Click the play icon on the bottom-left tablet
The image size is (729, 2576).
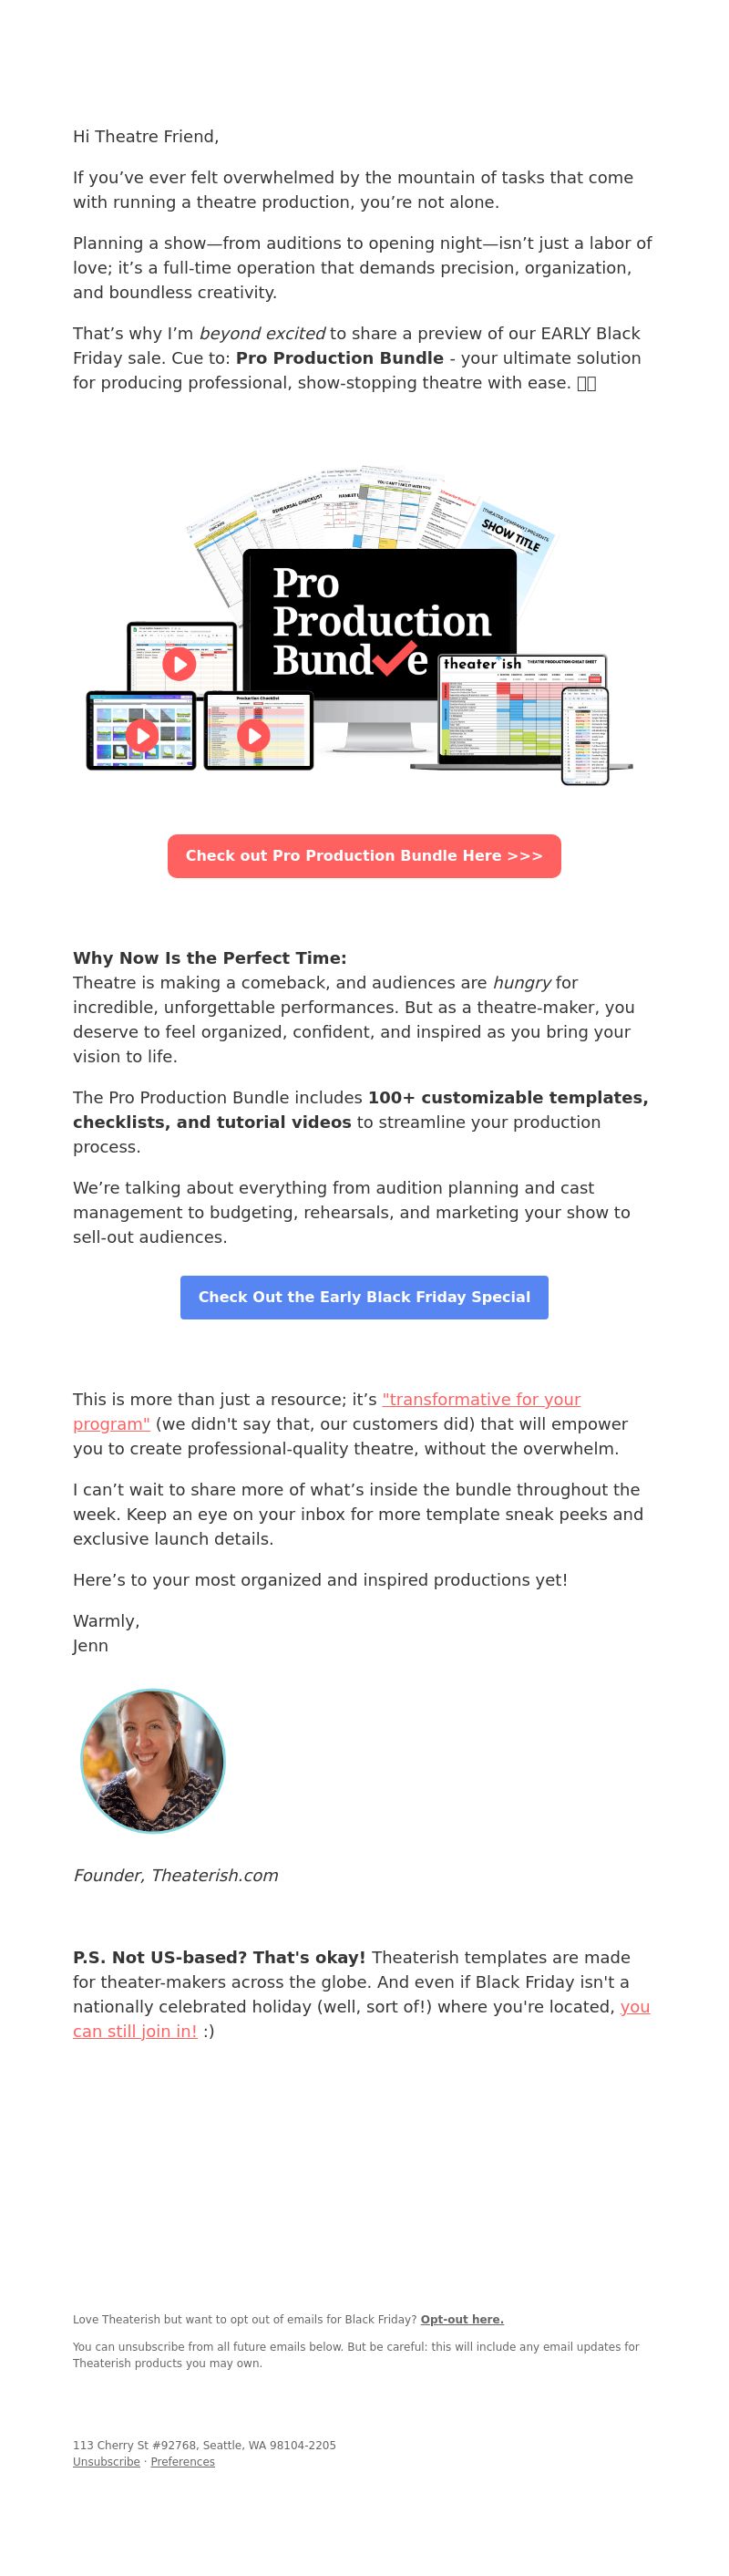(141, 736)
